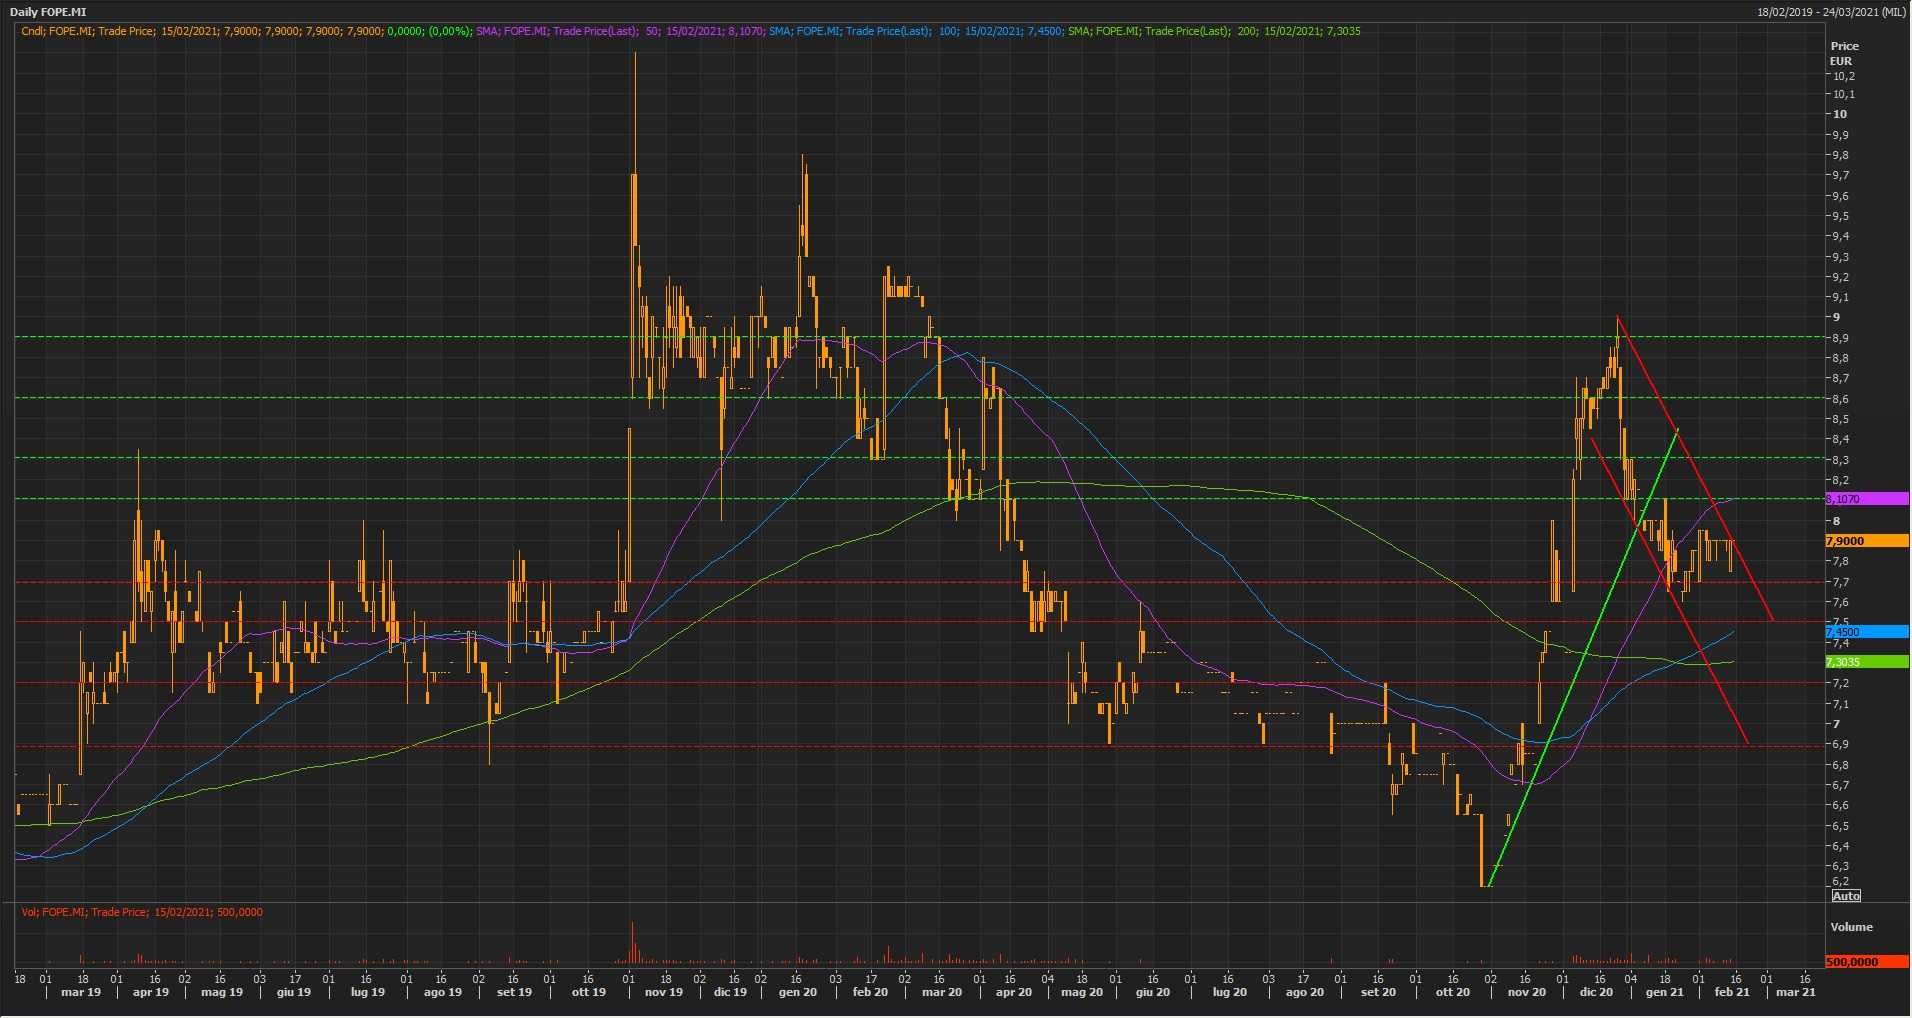The height and width of the screenshot is (1018, 1912).
Task: Select the green 7,3035 SMA price tag
Action: pos(1866,662)
